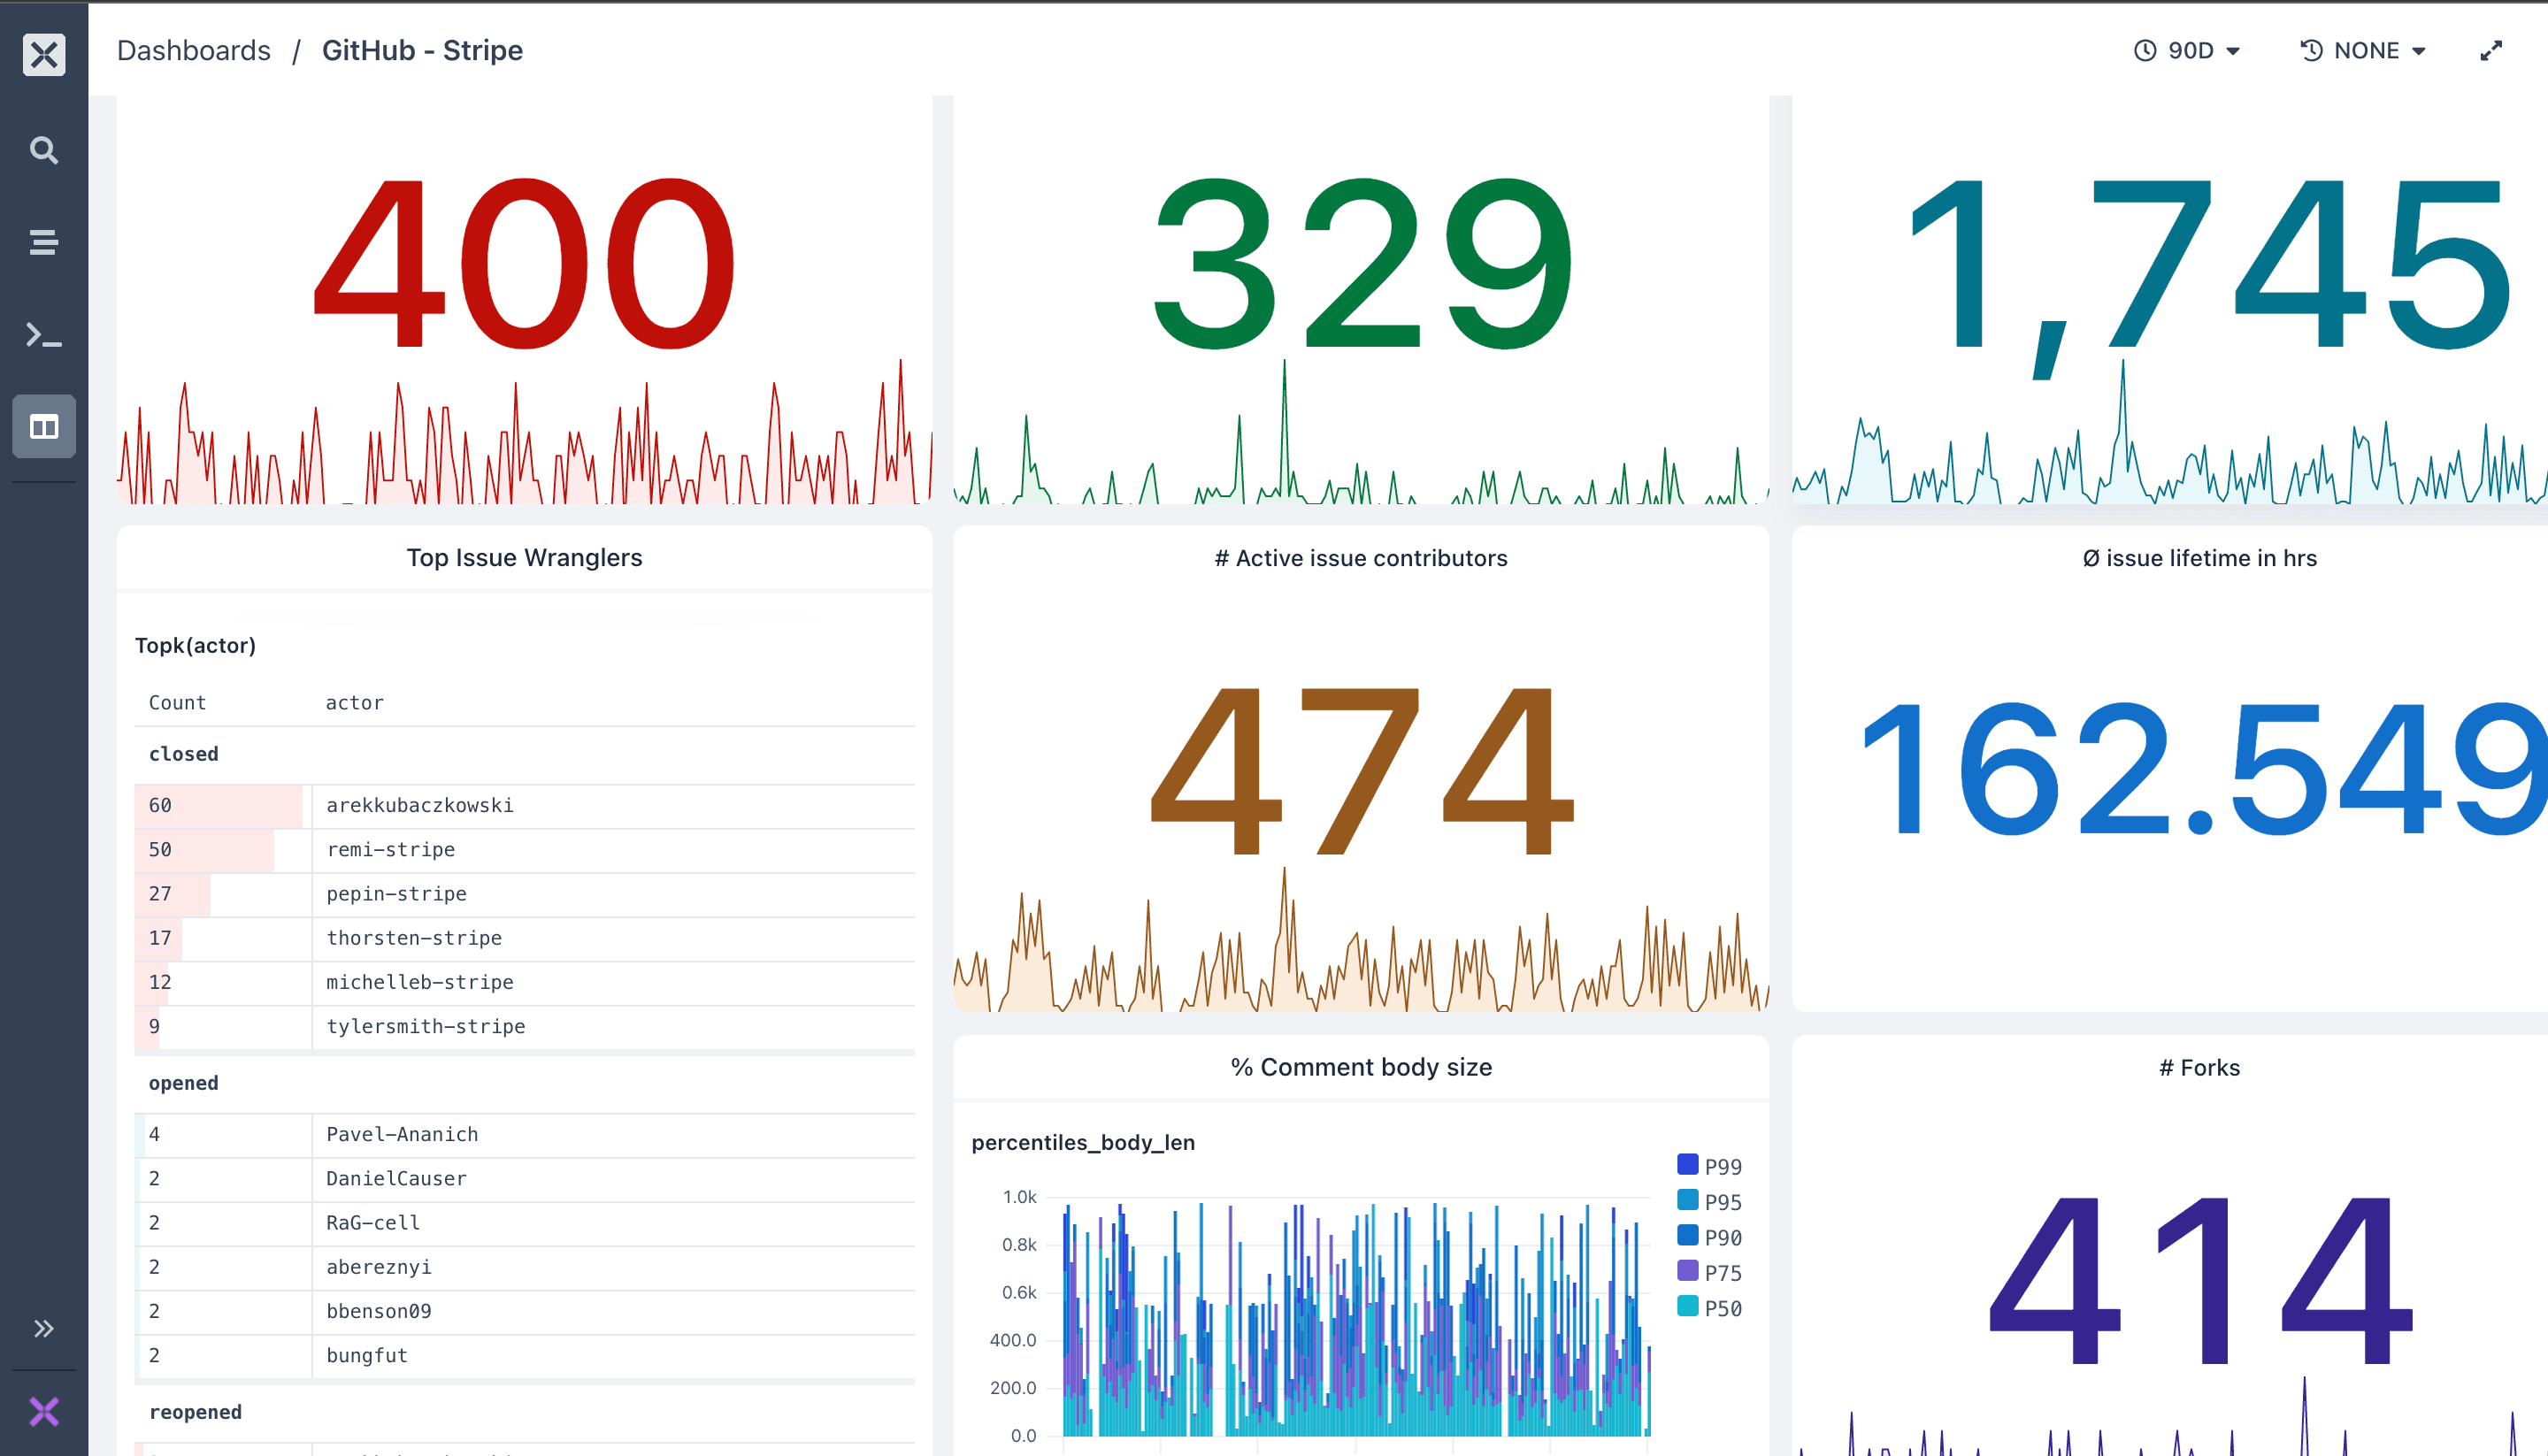Click the Axiom logo icon in sidebar
The width and height of the screenshot is (2548, 1456).
point(44,54)
